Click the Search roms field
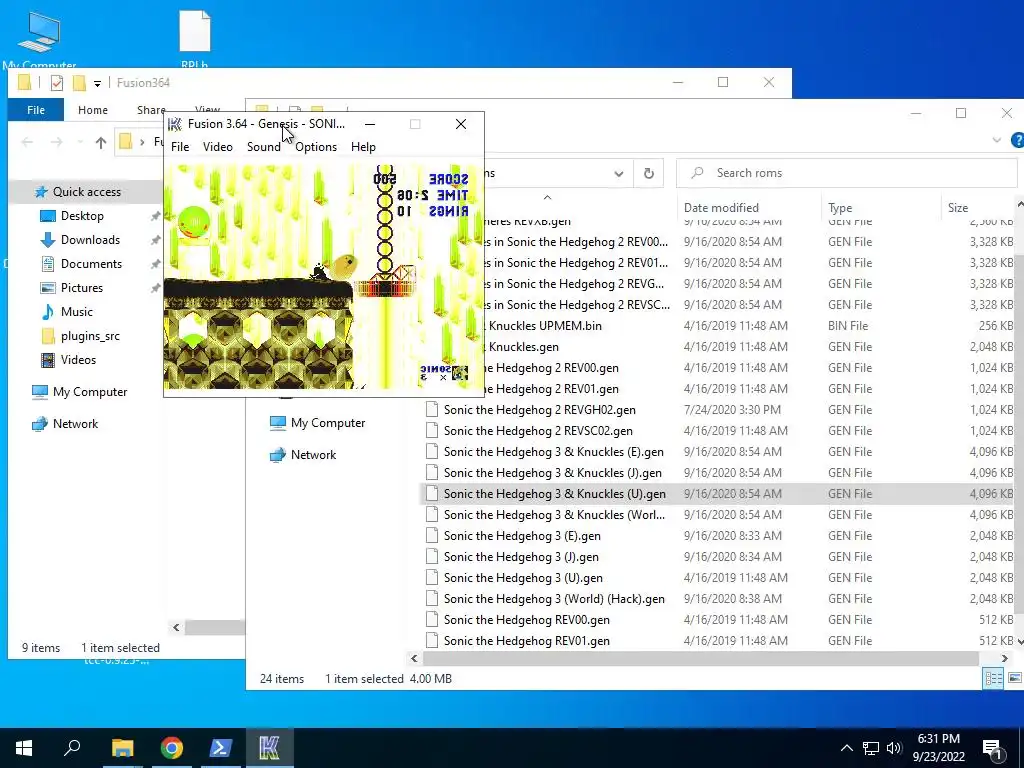The height and width of the screenshot is (768, 1024). coord(849,173)
